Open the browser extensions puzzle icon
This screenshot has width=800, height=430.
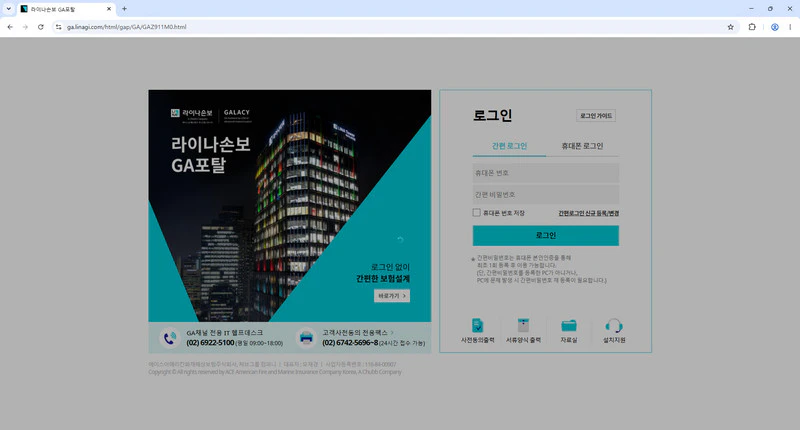point(752,27)
